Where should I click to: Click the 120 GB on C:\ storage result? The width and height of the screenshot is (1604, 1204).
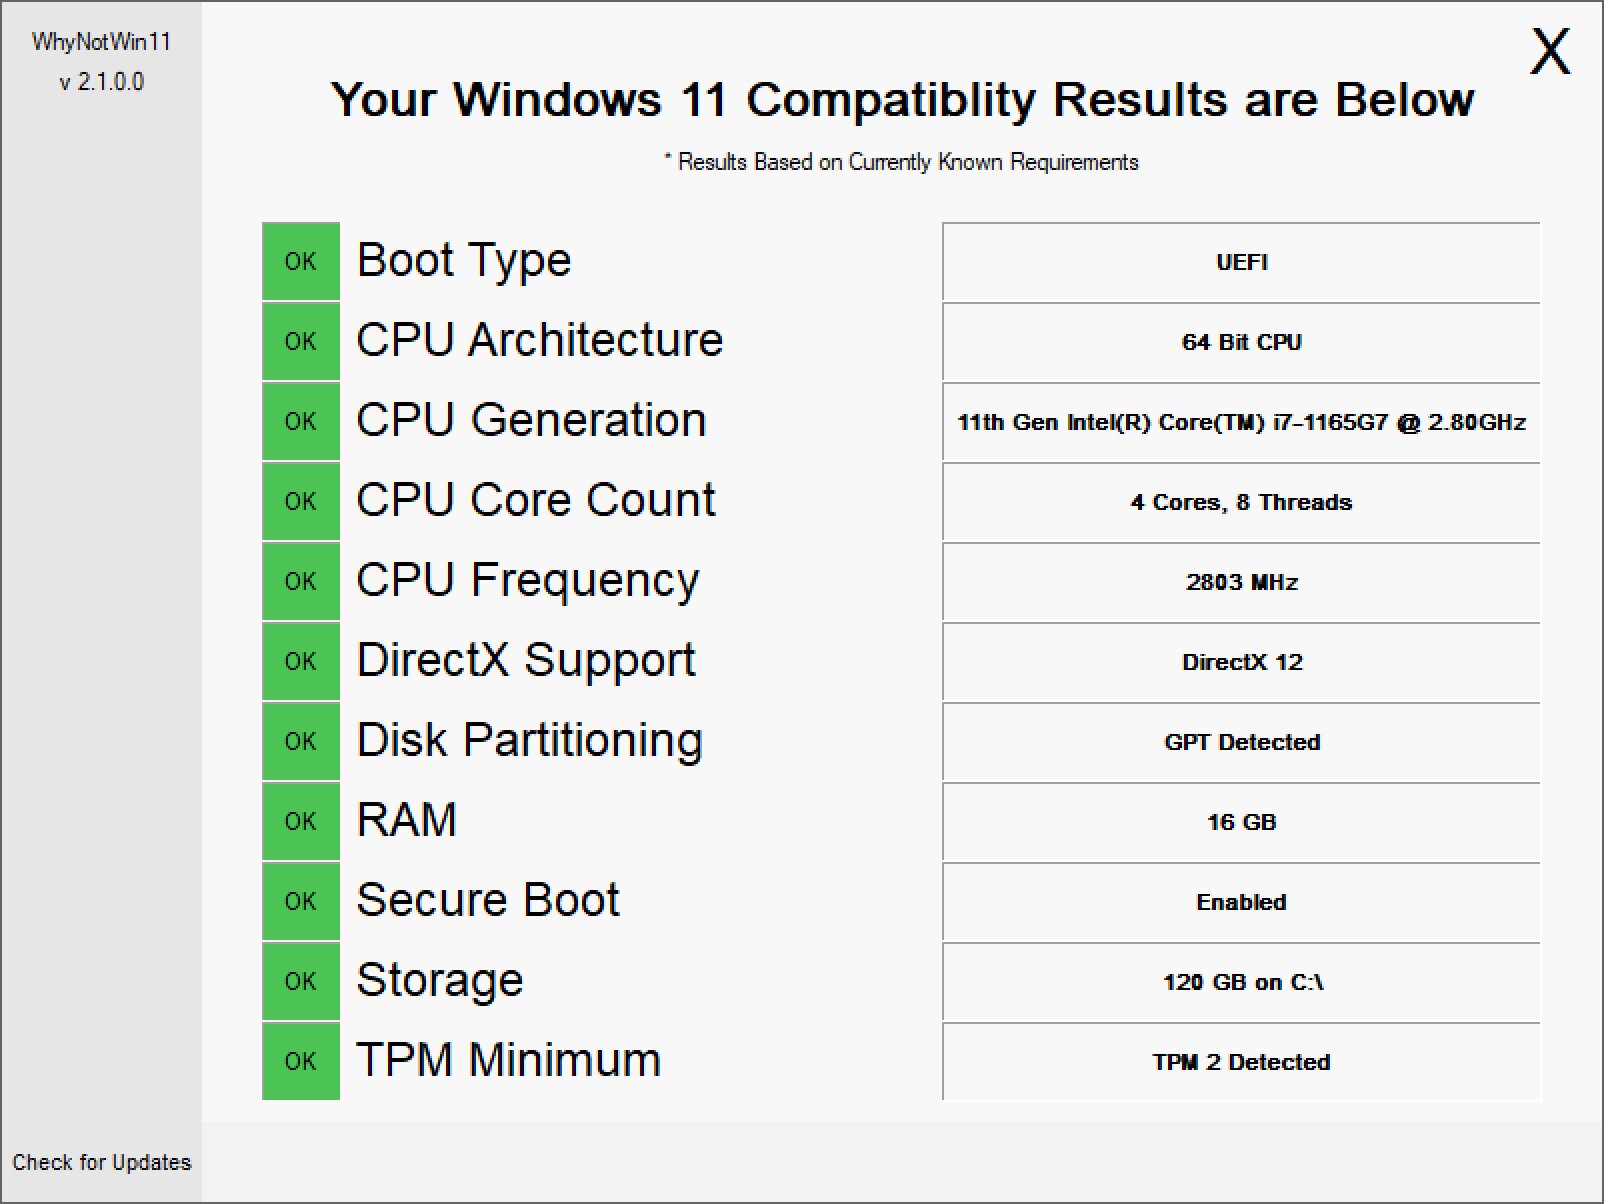click(1241, 982)
